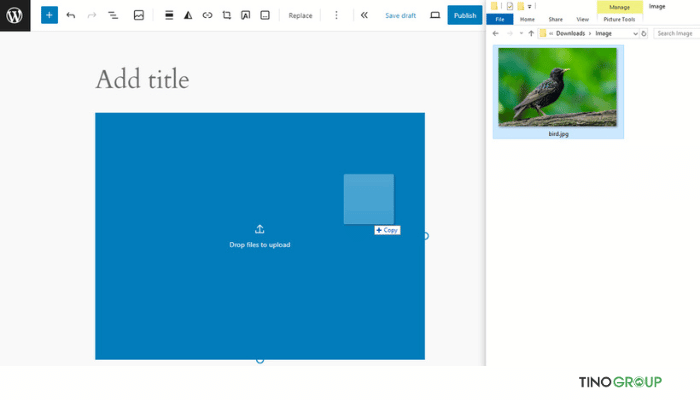Click the Replace image button
Viewport: 700px width, 400px height.
[300, 16]
